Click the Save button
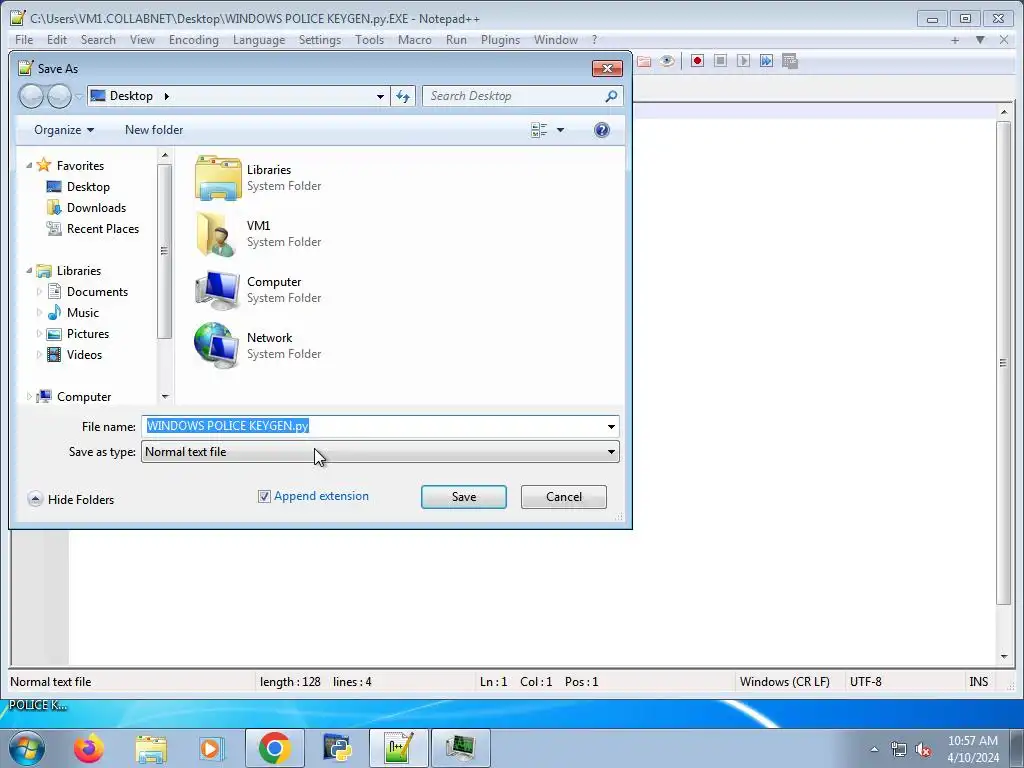This screenshot has height=768, width=1024. point(464,497)
